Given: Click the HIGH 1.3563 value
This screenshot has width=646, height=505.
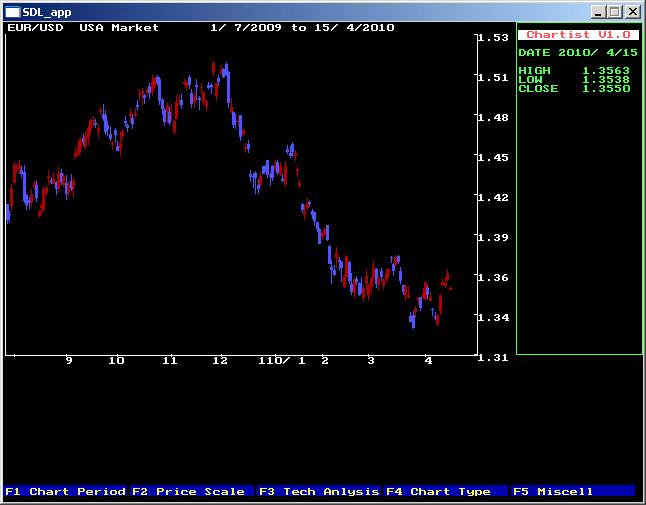Looking at the screenshot, I should point(574,70).
